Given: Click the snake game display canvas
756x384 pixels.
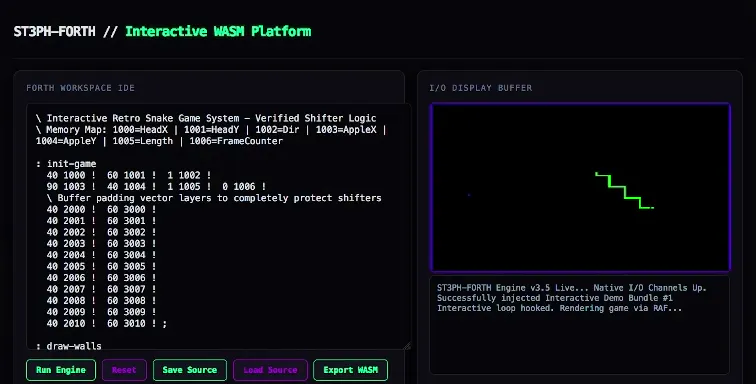Looking at the screenshot, I should (580, 187).
